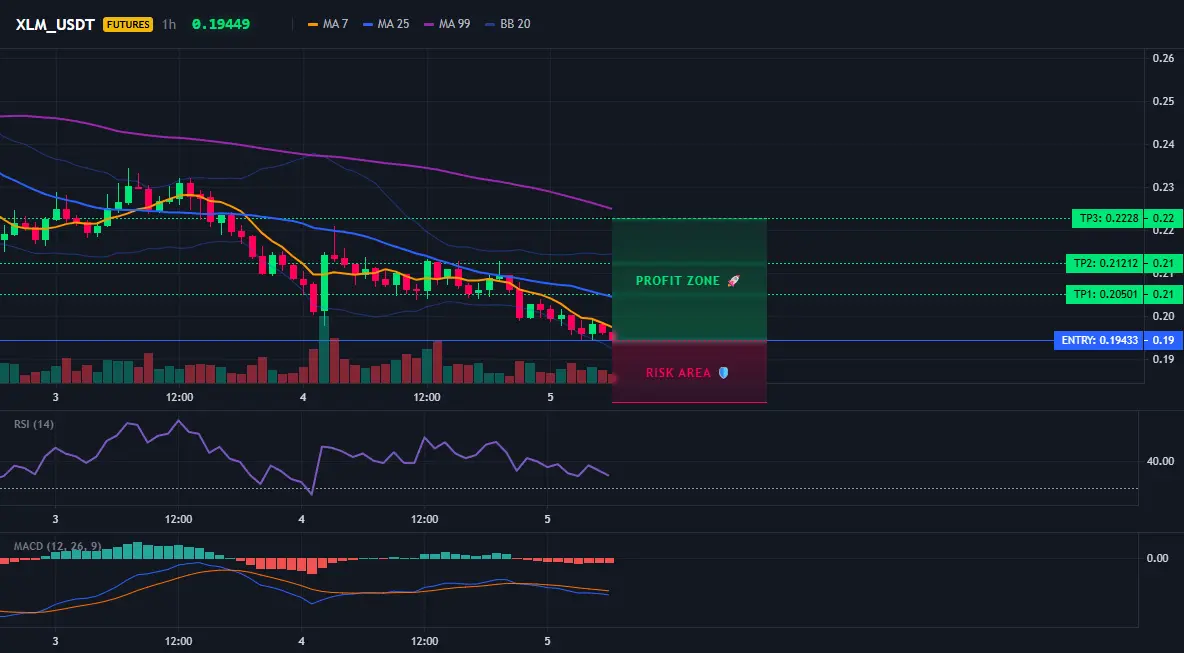Click the large green candle after date 4
The image size is (1184, 653).
click(324, 283)
